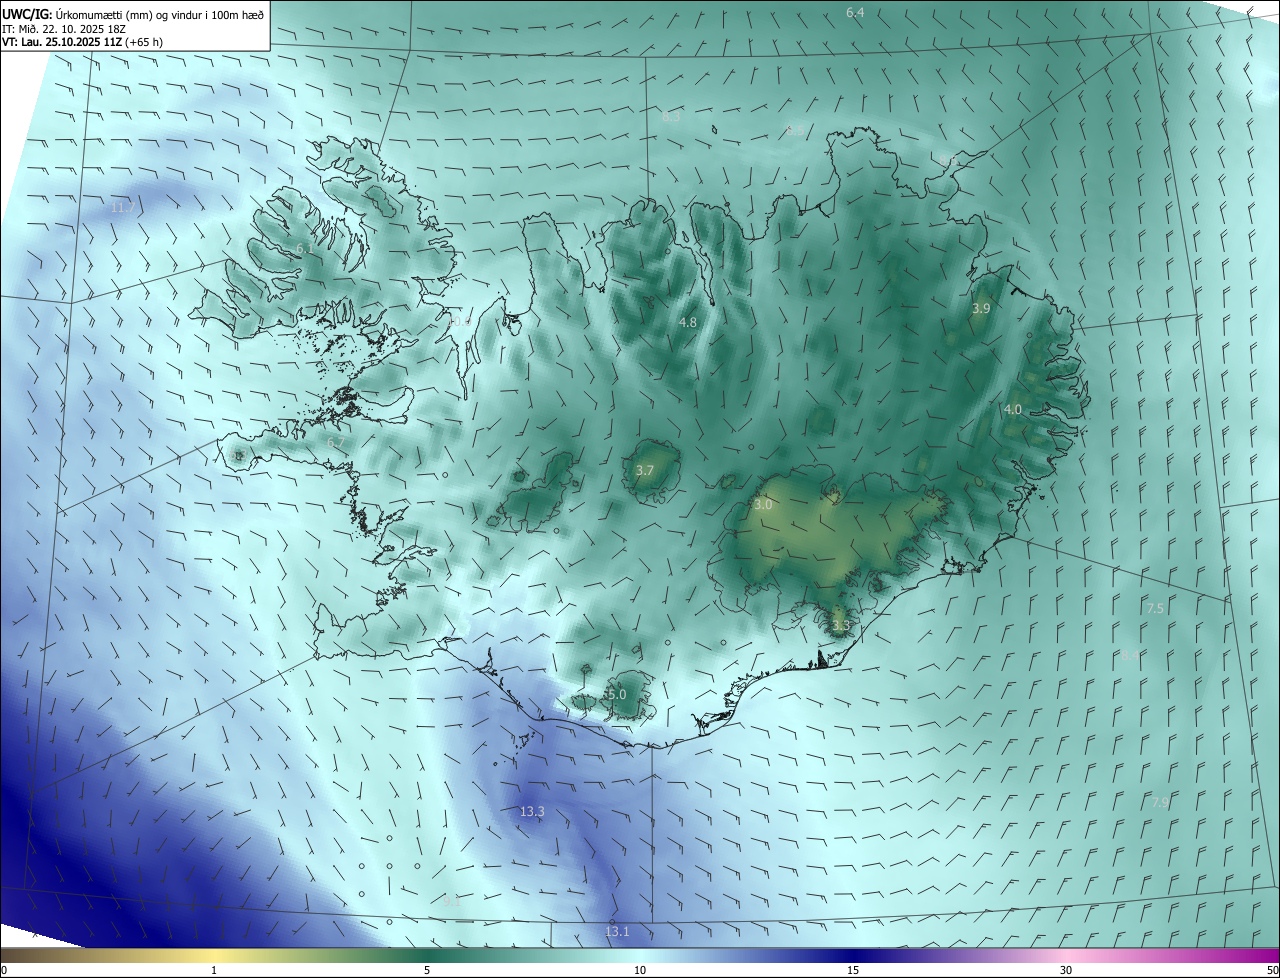The height and width of the screenshot is (978, 1280).
Task: Click the color scale at the 10 mark
Action: coord(640,955)
